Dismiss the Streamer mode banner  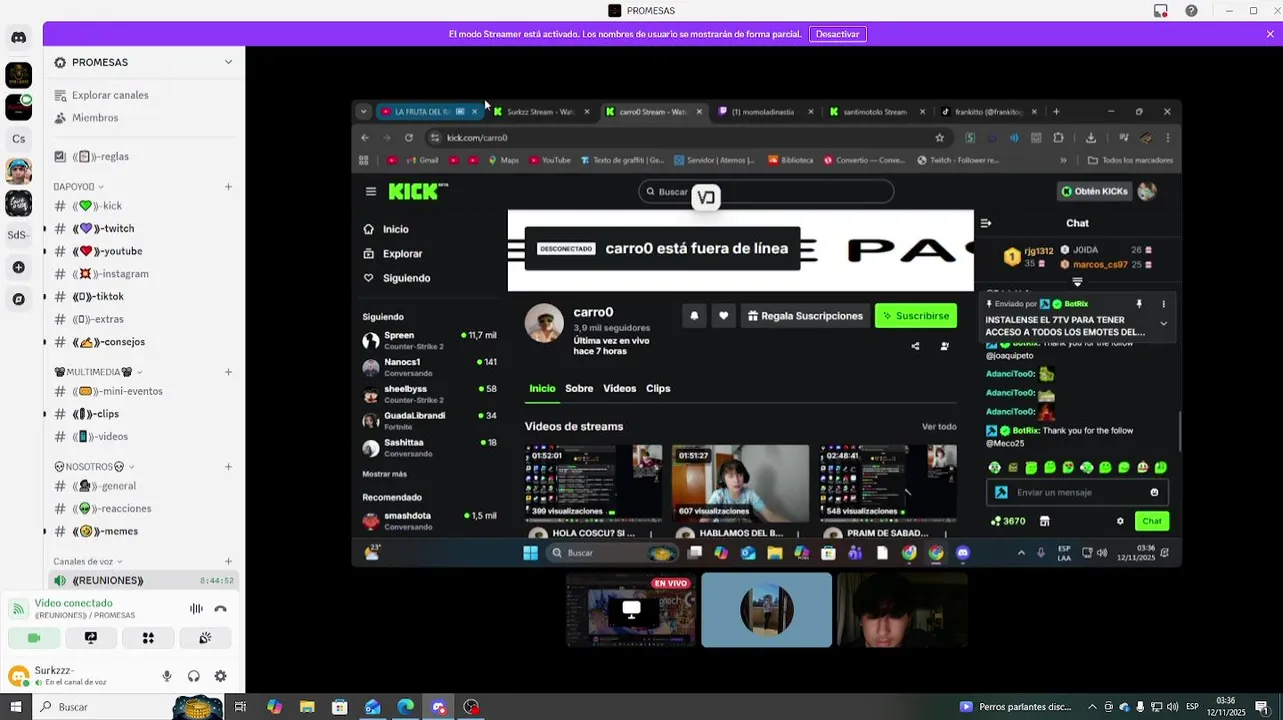pos(1270,34)
